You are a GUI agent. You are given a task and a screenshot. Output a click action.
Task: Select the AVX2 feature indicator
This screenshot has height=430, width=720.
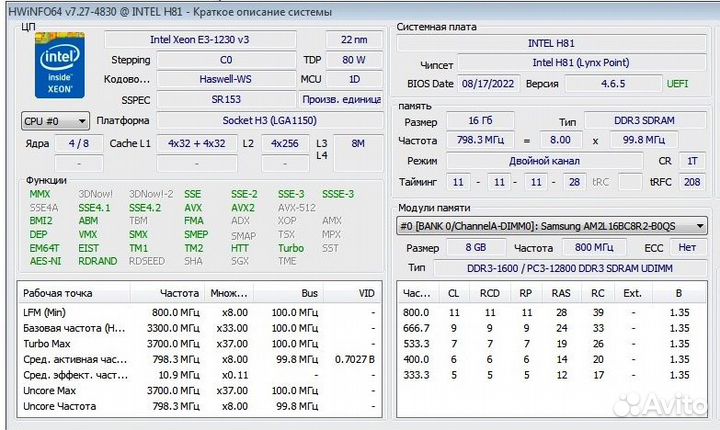coord(242,207)
